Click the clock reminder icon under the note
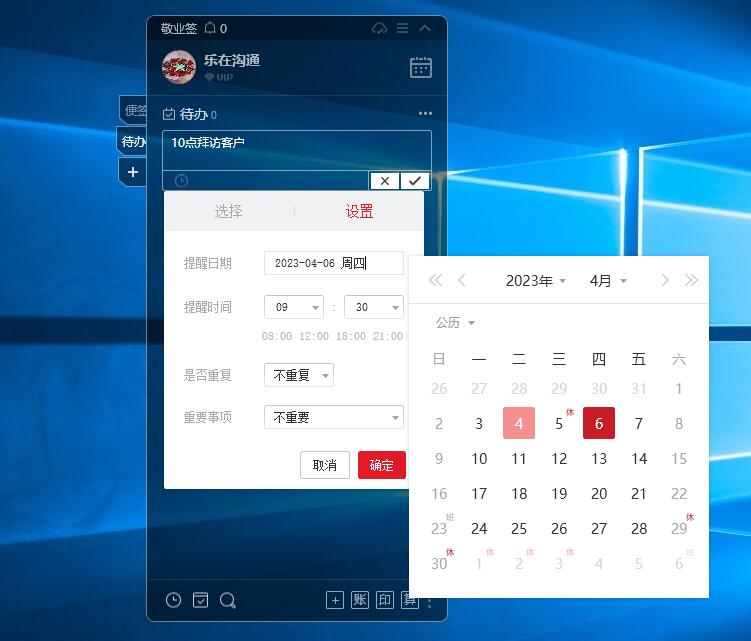The height and width of the screenshot is (641, 751). pyautogui.click(x=181, y=181)
